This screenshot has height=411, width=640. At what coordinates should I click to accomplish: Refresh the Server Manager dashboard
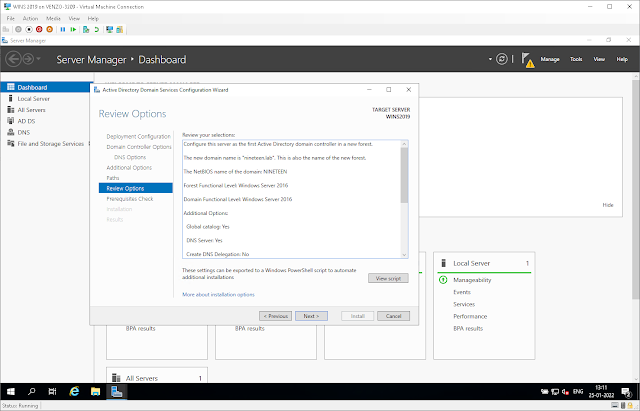pyautogui.click(x=502, y=59)
